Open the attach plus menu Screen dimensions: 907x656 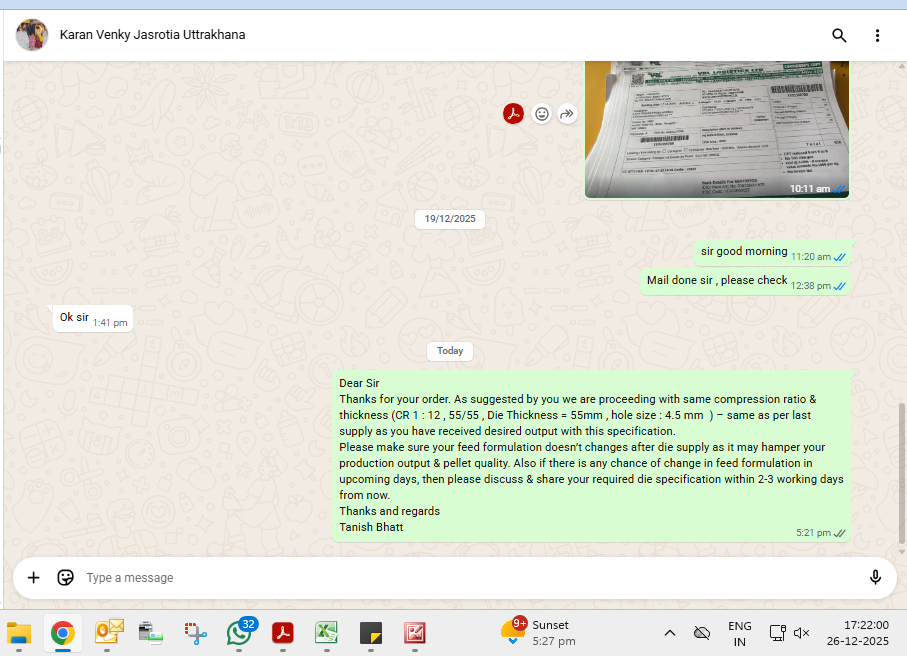[x=33, y=577]
